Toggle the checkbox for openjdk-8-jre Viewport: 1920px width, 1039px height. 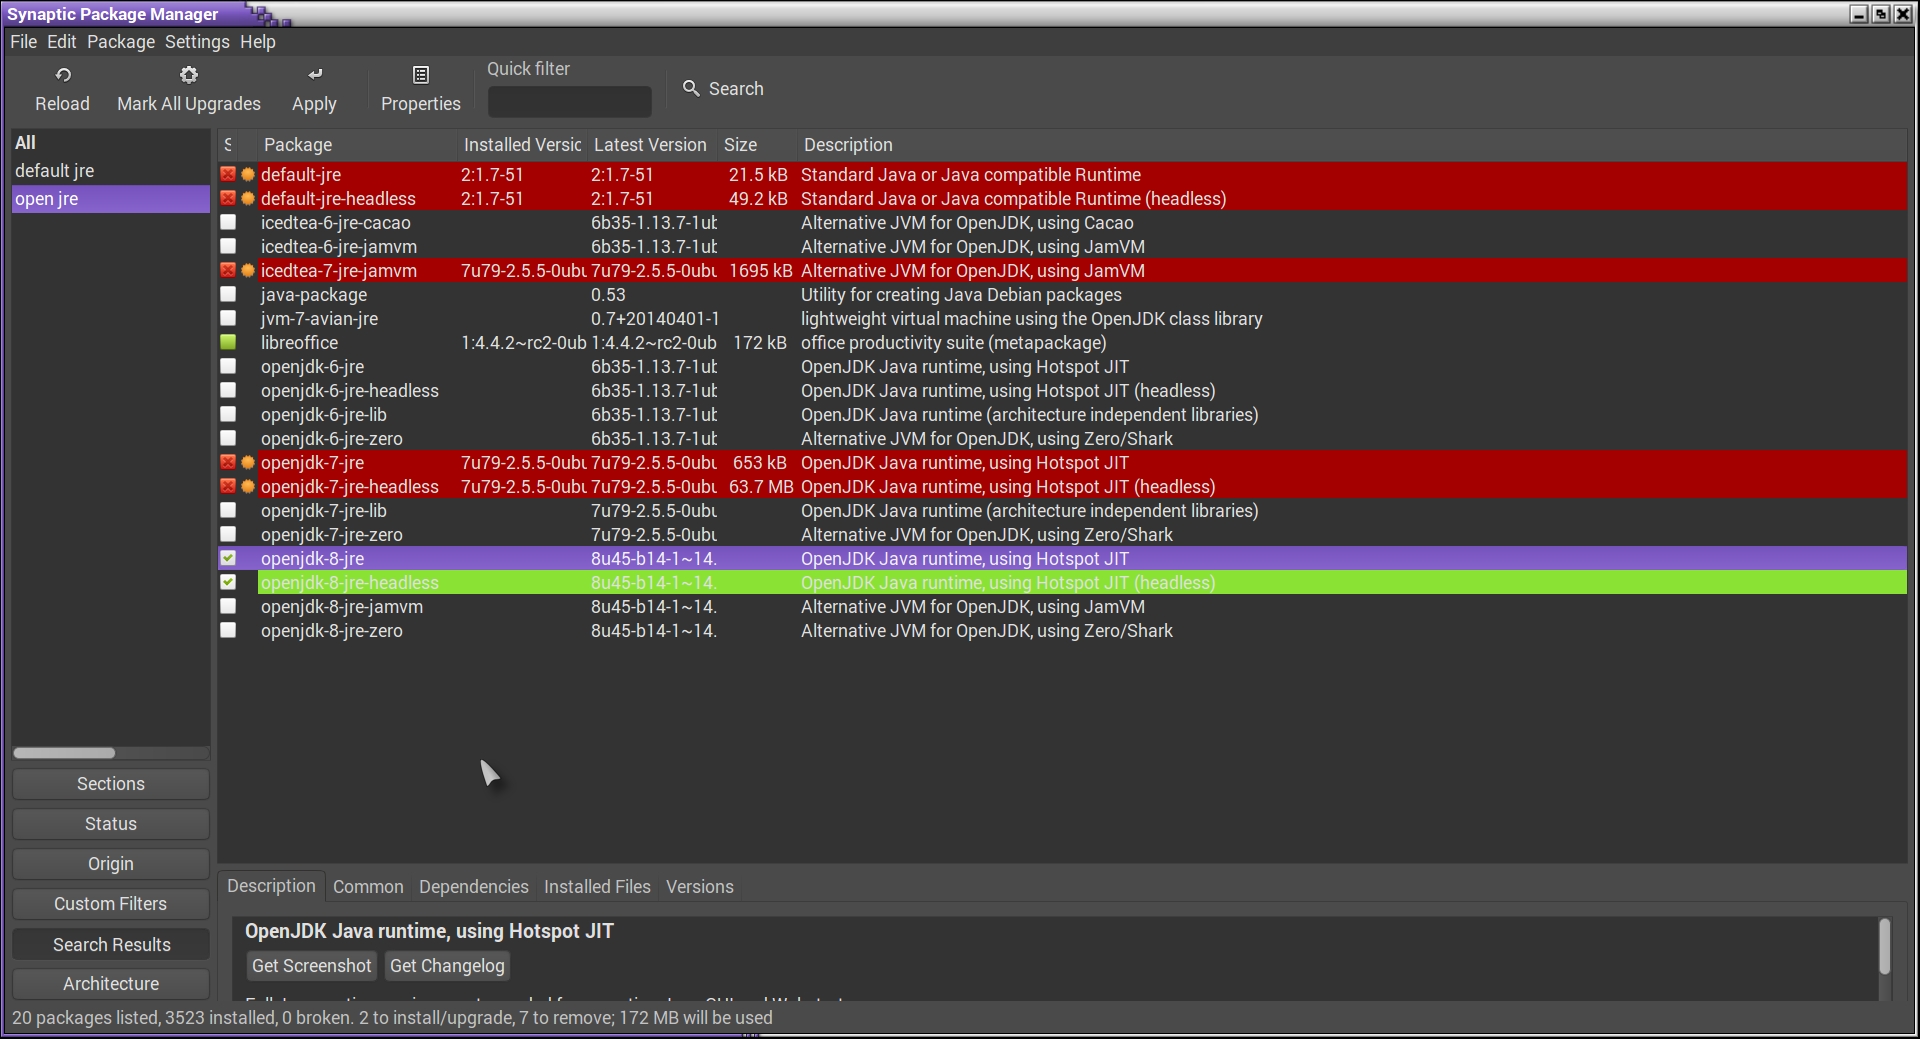point(228,558)
